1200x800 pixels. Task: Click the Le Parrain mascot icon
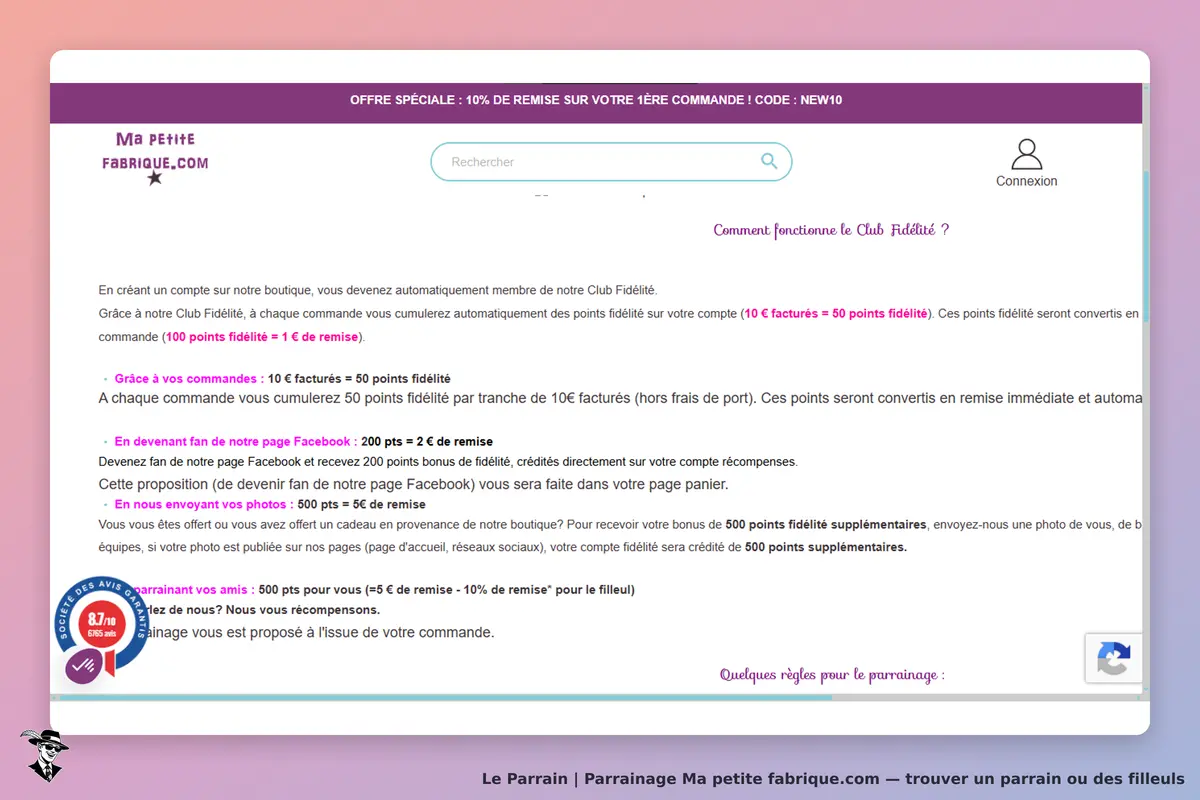[43, 755]
